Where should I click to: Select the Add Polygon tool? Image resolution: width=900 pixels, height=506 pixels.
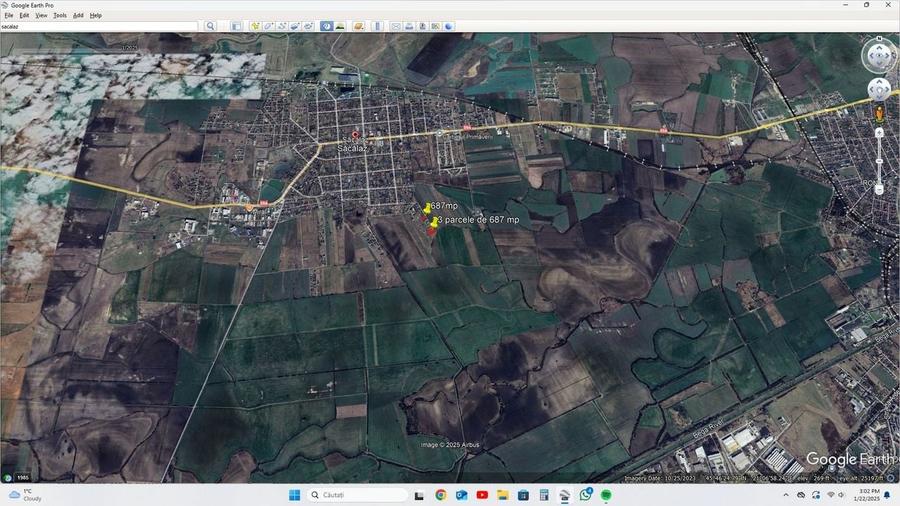pyautogui.click(x=269, y=26)
